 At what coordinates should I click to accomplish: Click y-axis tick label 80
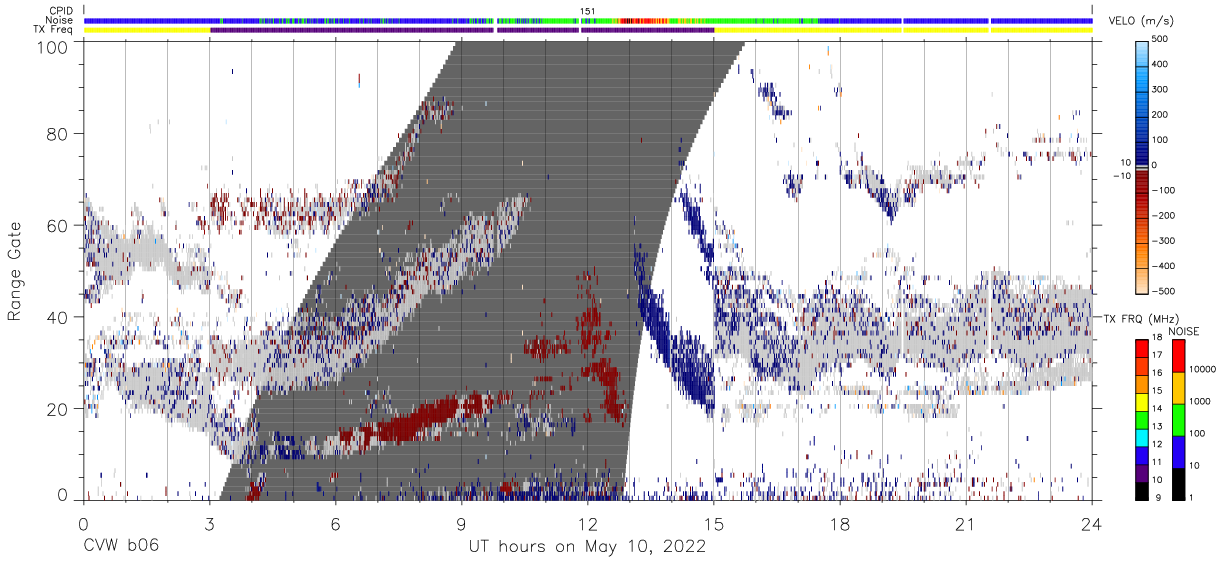click(57, 134)
